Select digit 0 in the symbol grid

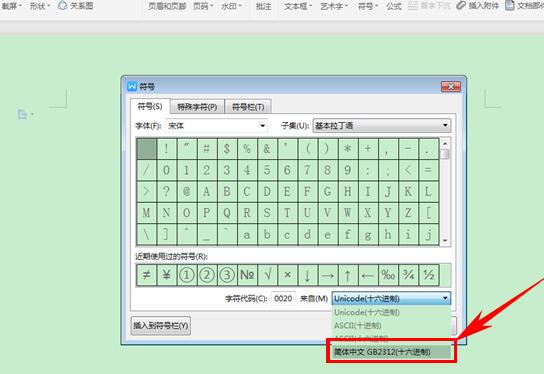167,170
